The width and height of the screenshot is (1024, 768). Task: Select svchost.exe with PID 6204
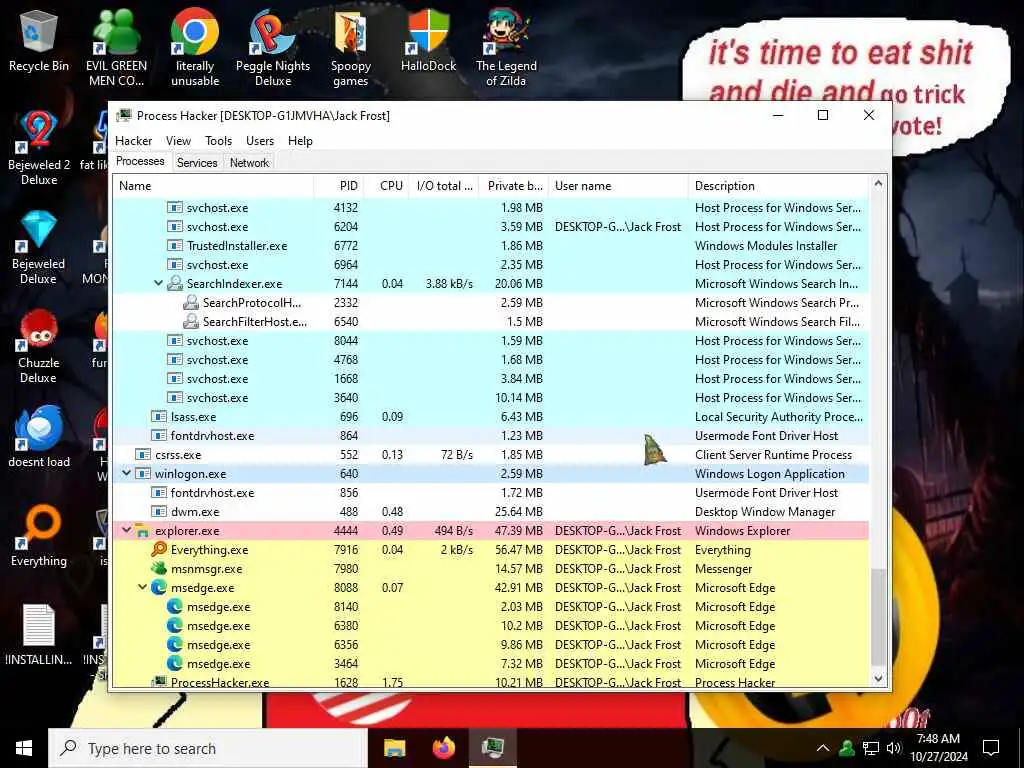coord(491,227)
